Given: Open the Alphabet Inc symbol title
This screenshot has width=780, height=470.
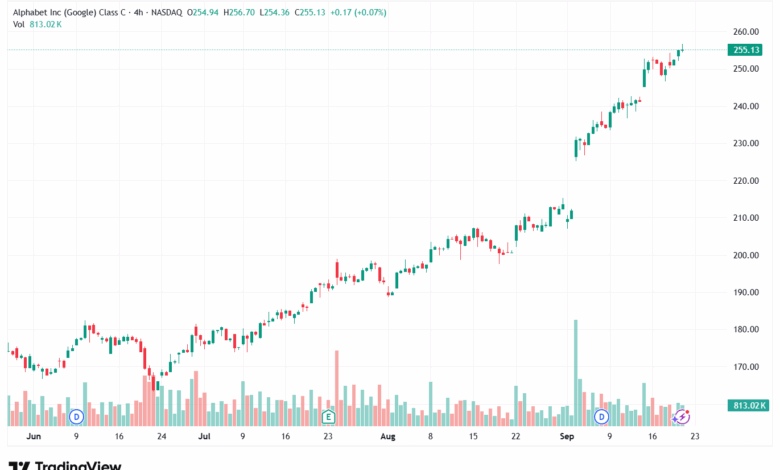Looking at the screenshot, I should pos(78,11).
